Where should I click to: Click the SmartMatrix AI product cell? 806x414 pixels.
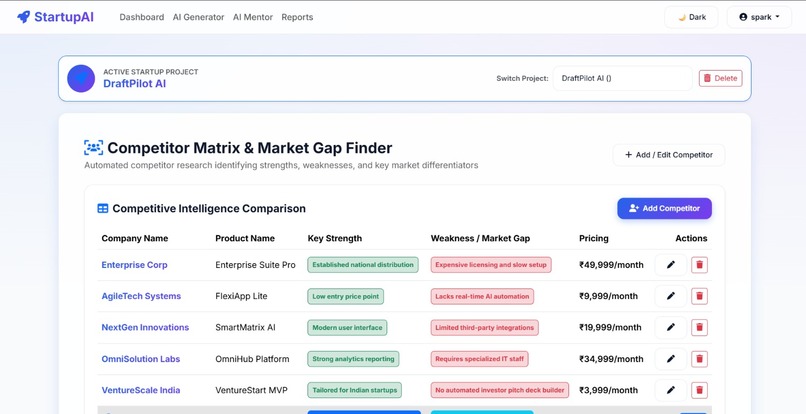pyautogui.click(x=245, y=328)
